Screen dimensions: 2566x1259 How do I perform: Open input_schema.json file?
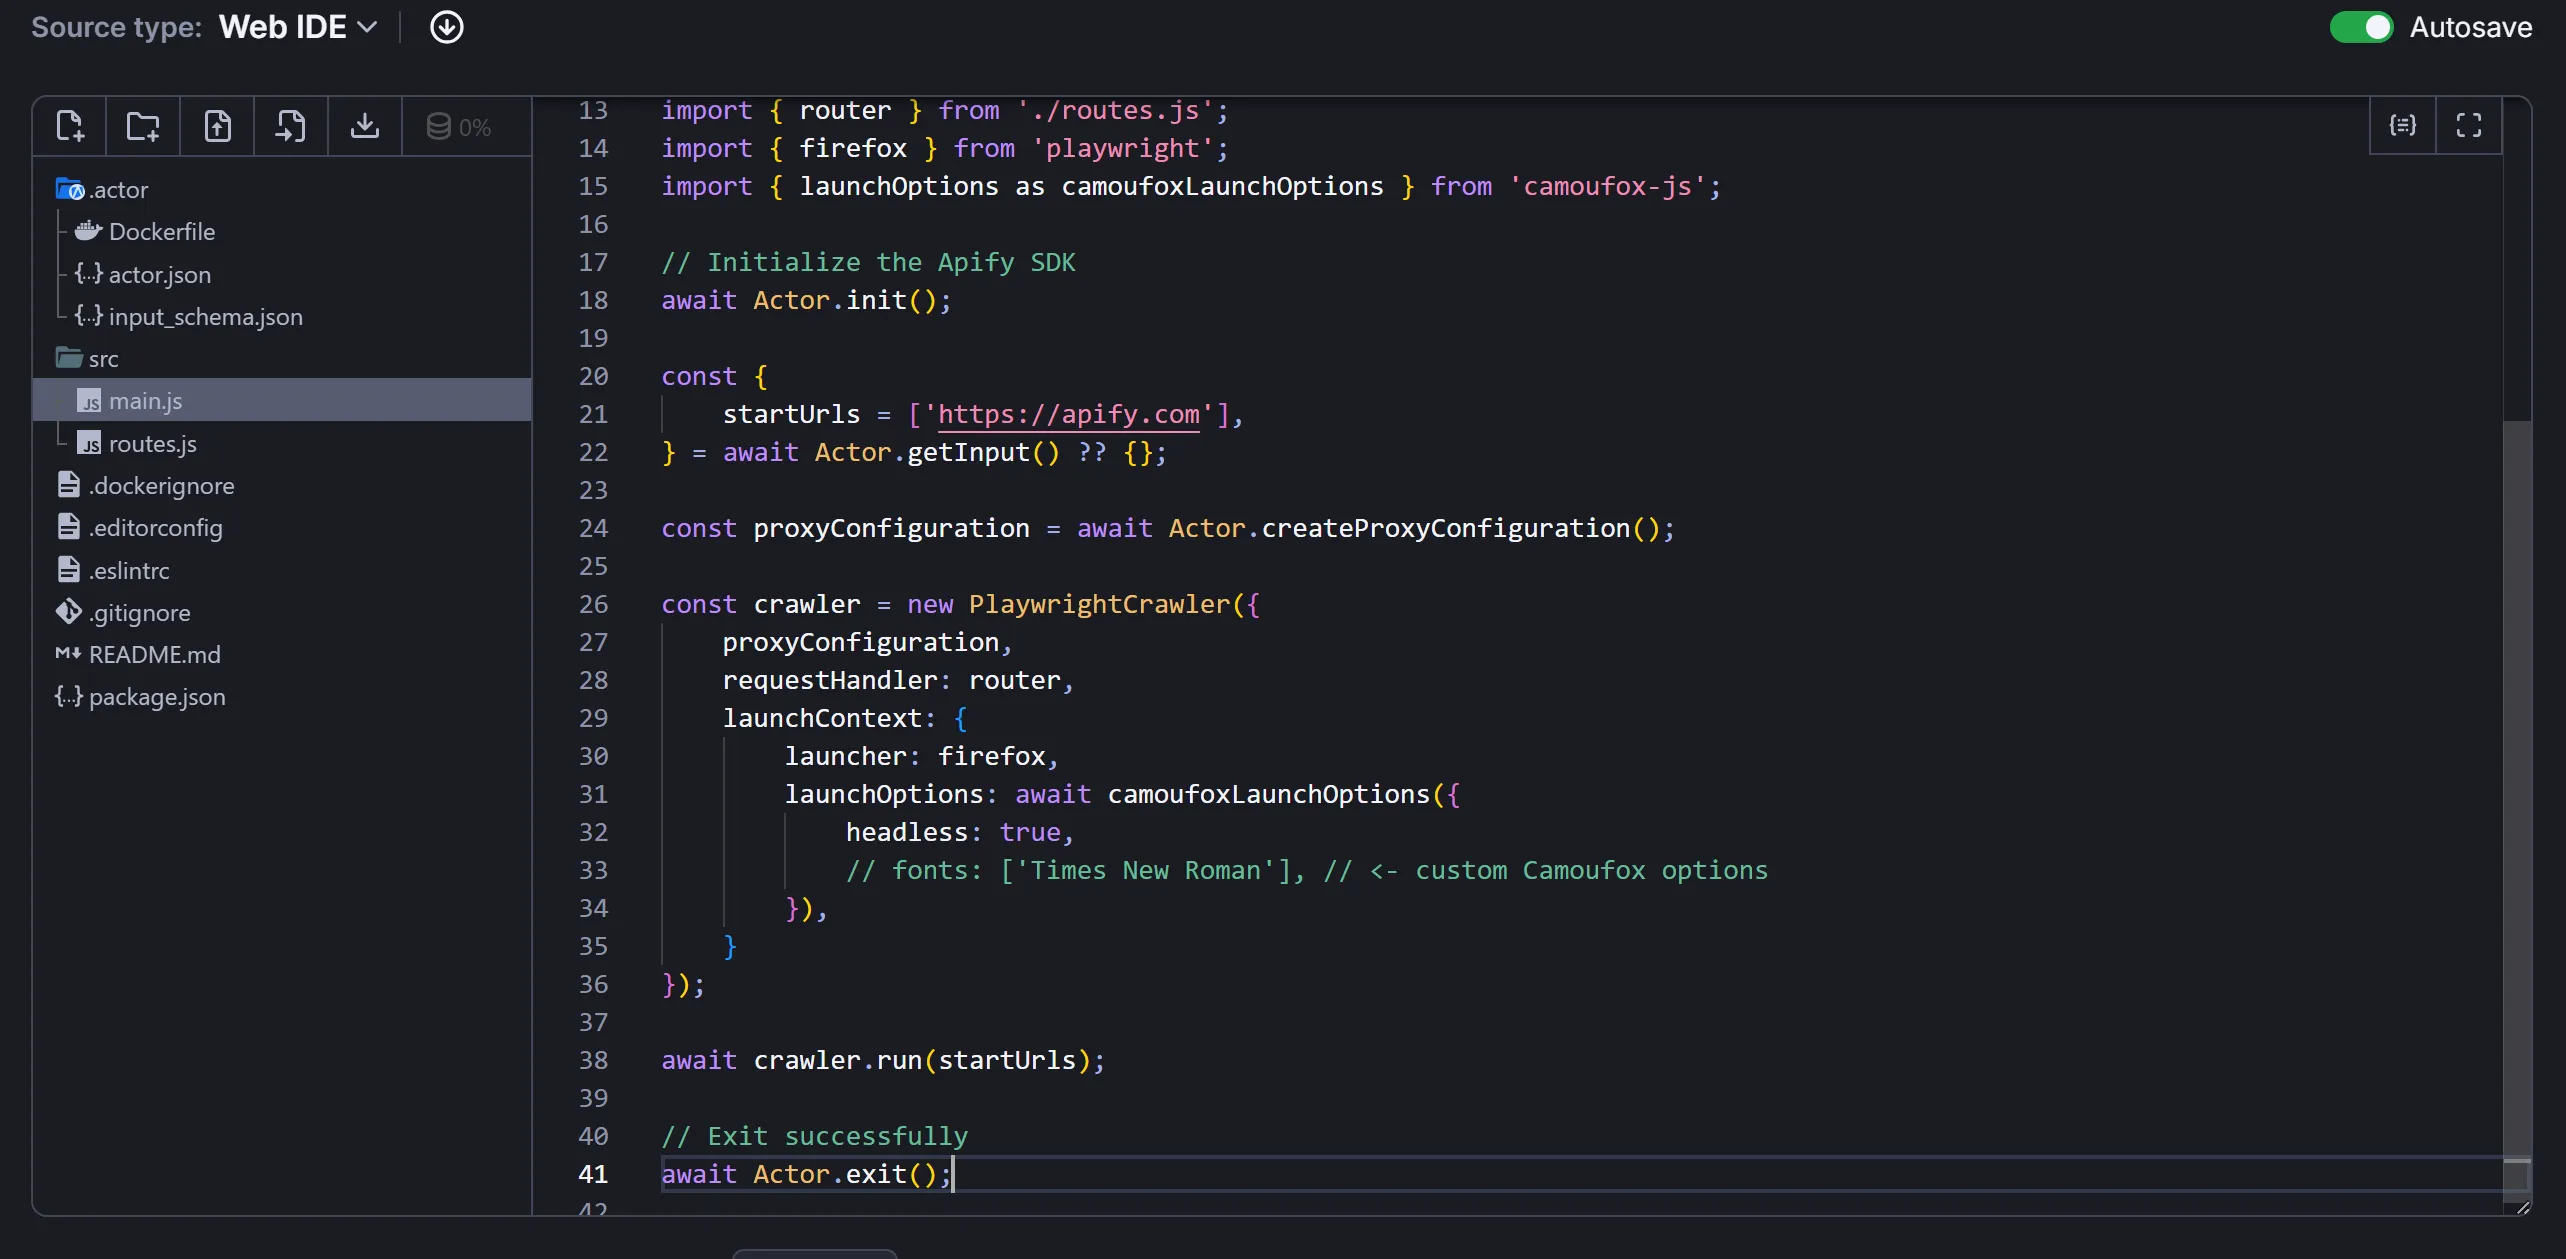(189, 316)
